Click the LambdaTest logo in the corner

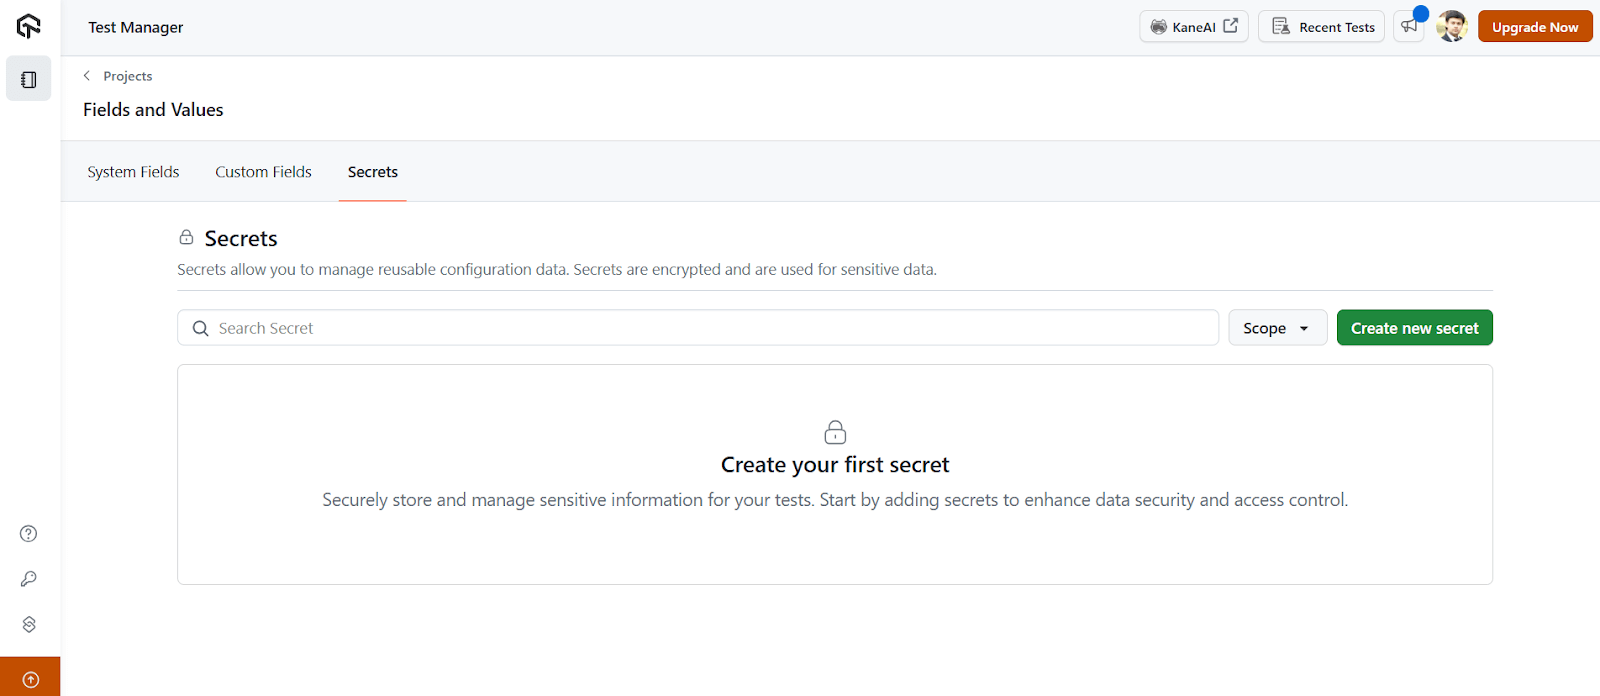coord(28,26)
